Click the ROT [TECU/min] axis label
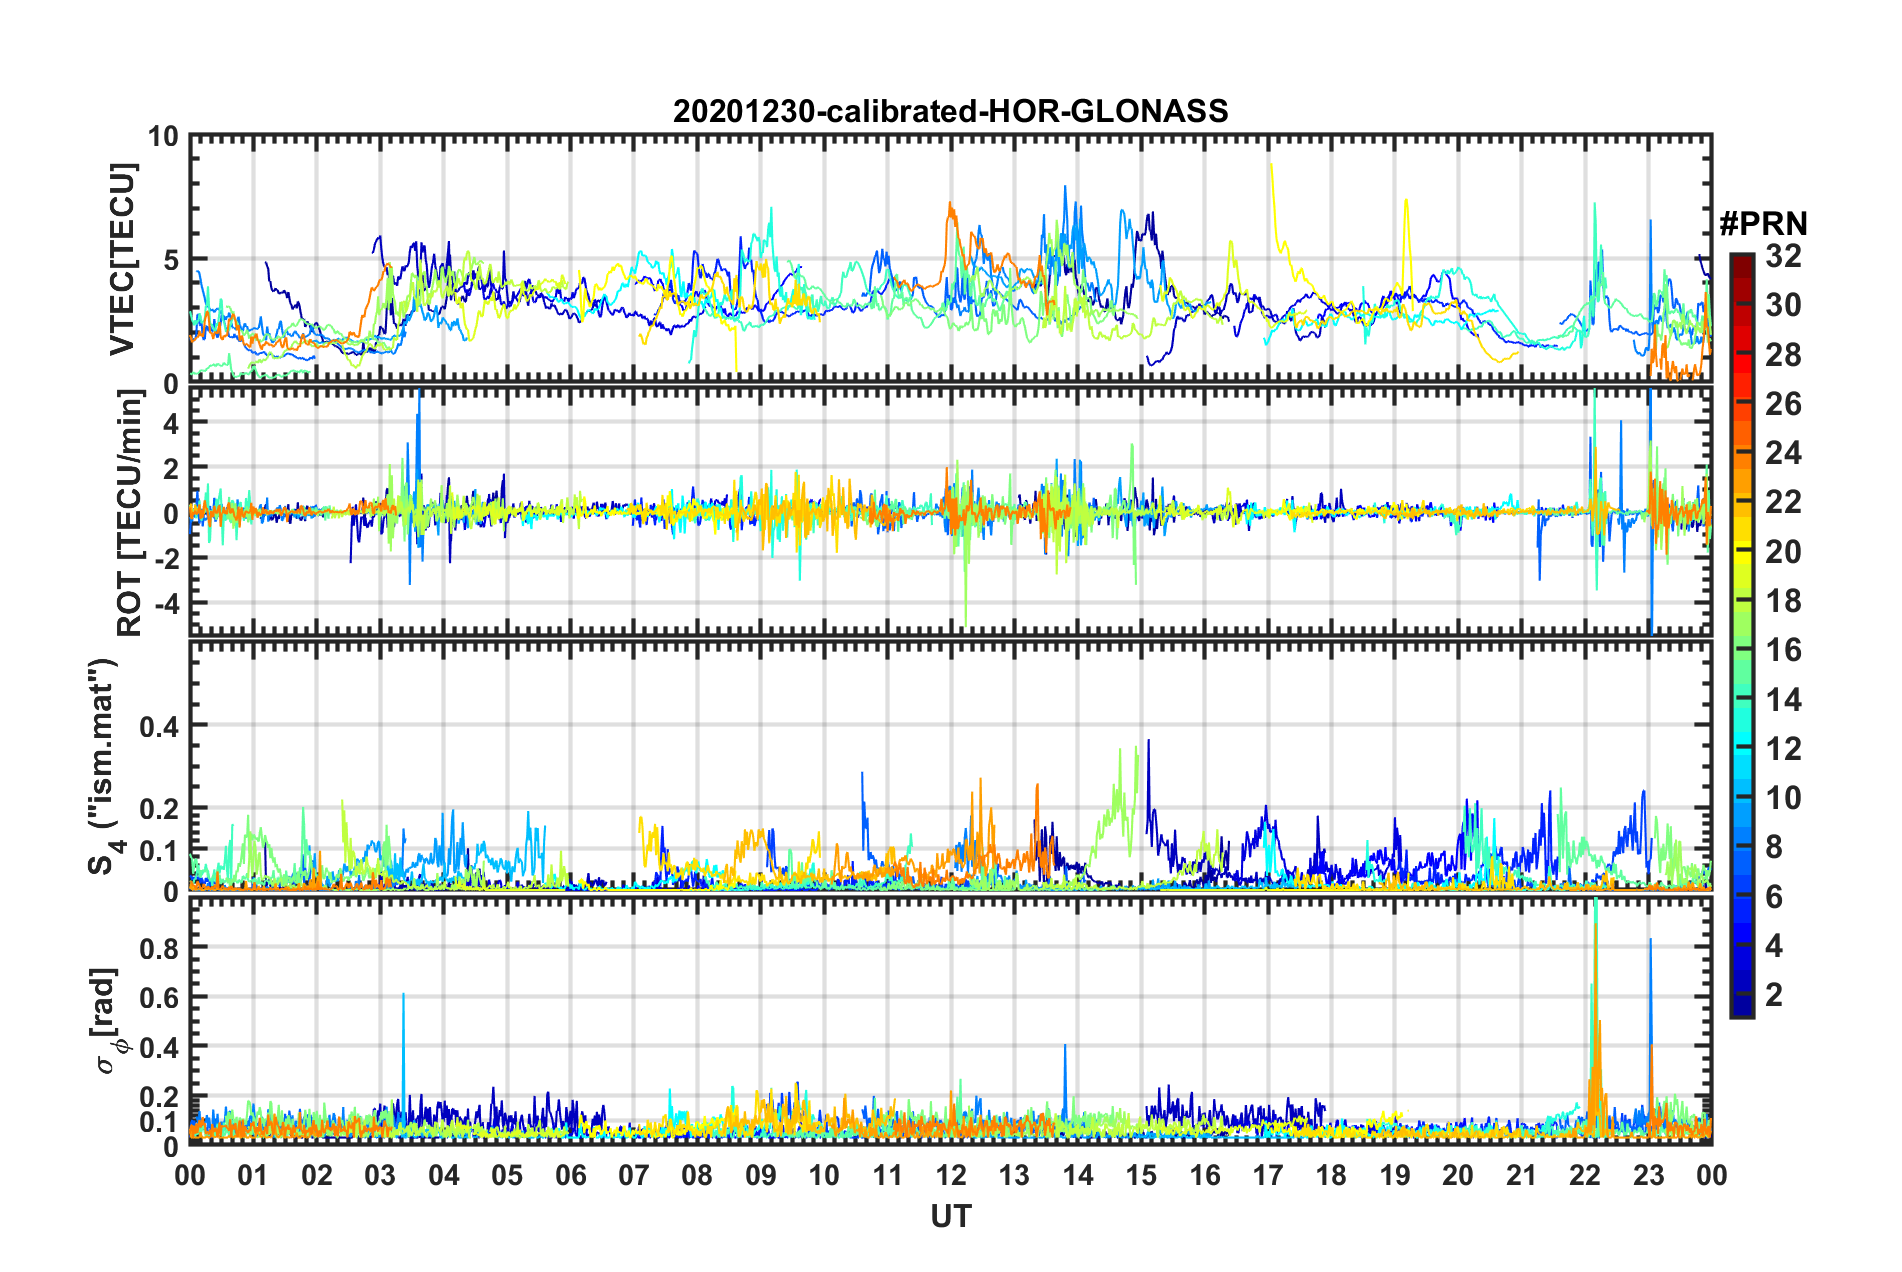 (131, 513)
